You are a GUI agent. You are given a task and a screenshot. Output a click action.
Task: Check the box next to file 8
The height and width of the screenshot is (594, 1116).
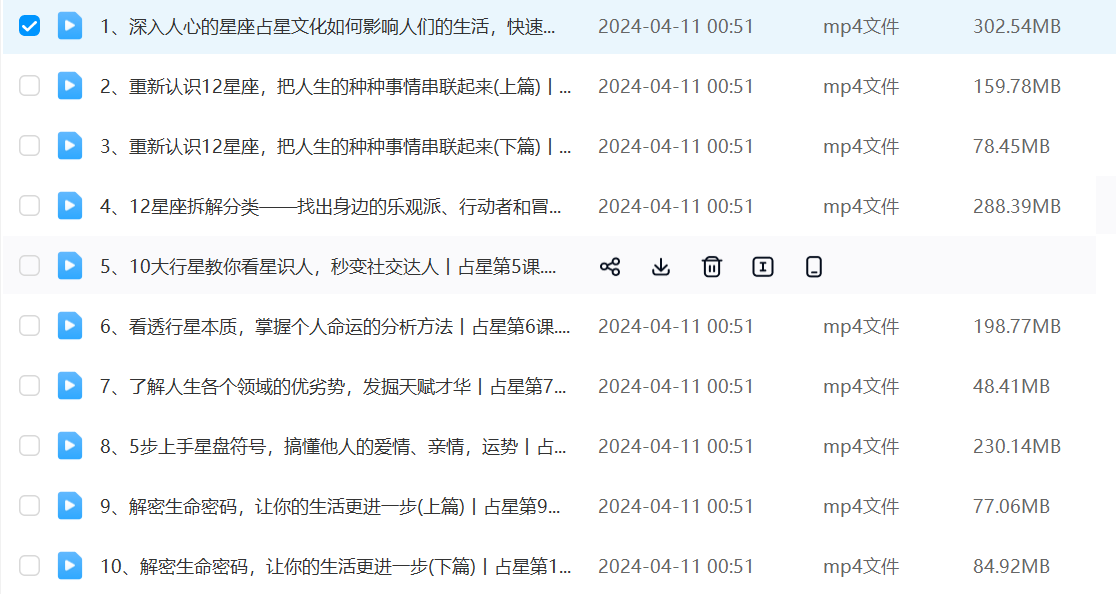[x=30, y=446]
